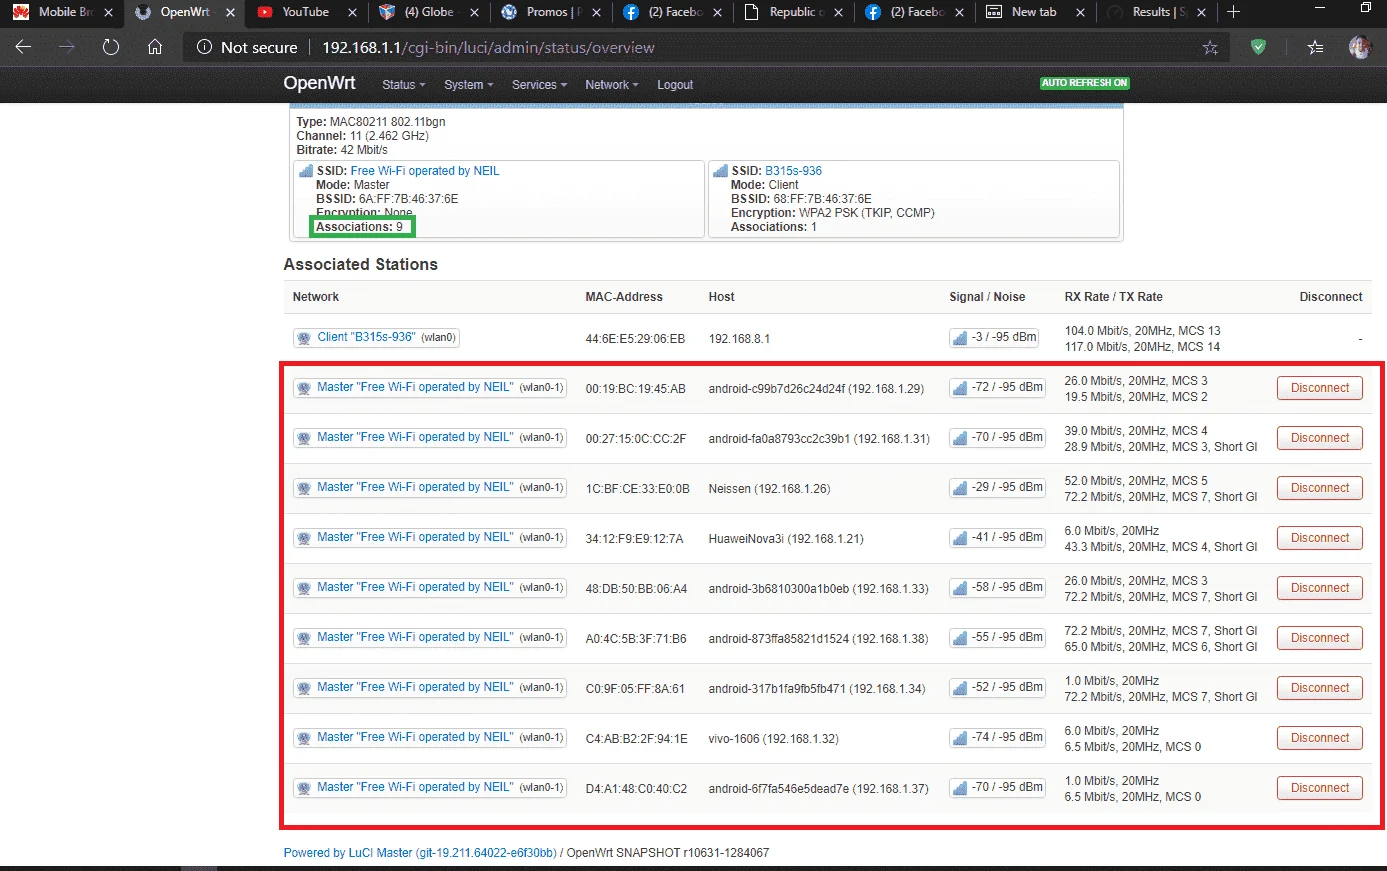Reload the current page
This screenshot has width=1387, height=871.
[111, 47]
